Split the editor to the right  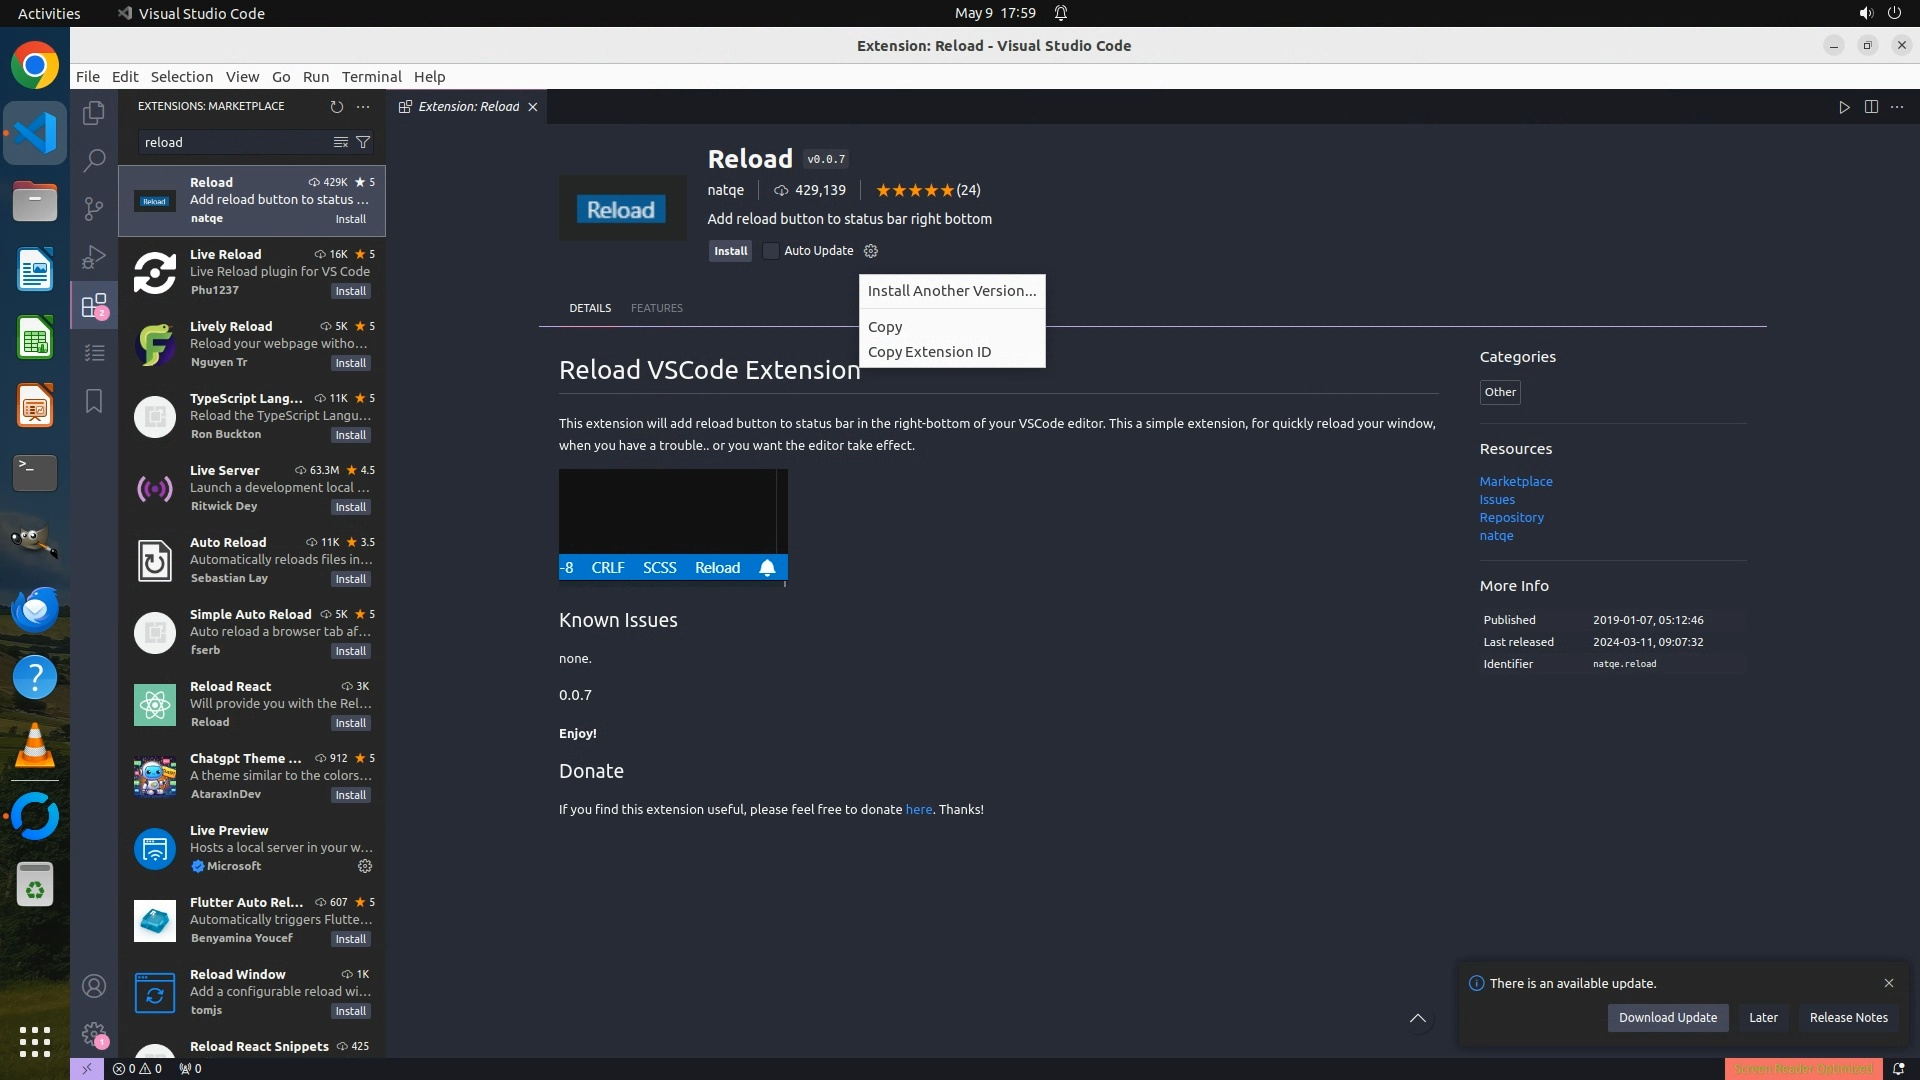(1871, 107)
